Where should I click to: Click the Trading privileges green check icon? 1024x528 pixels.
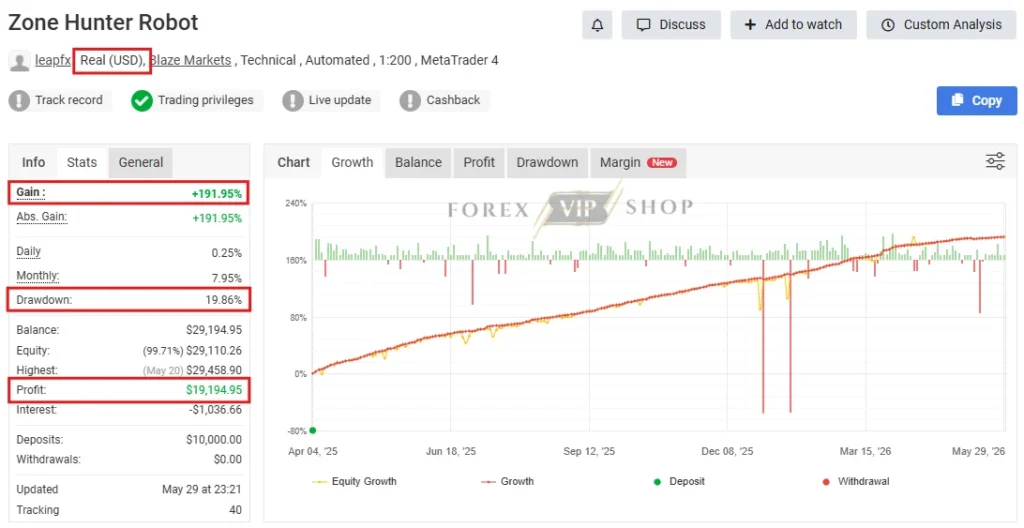142,101
